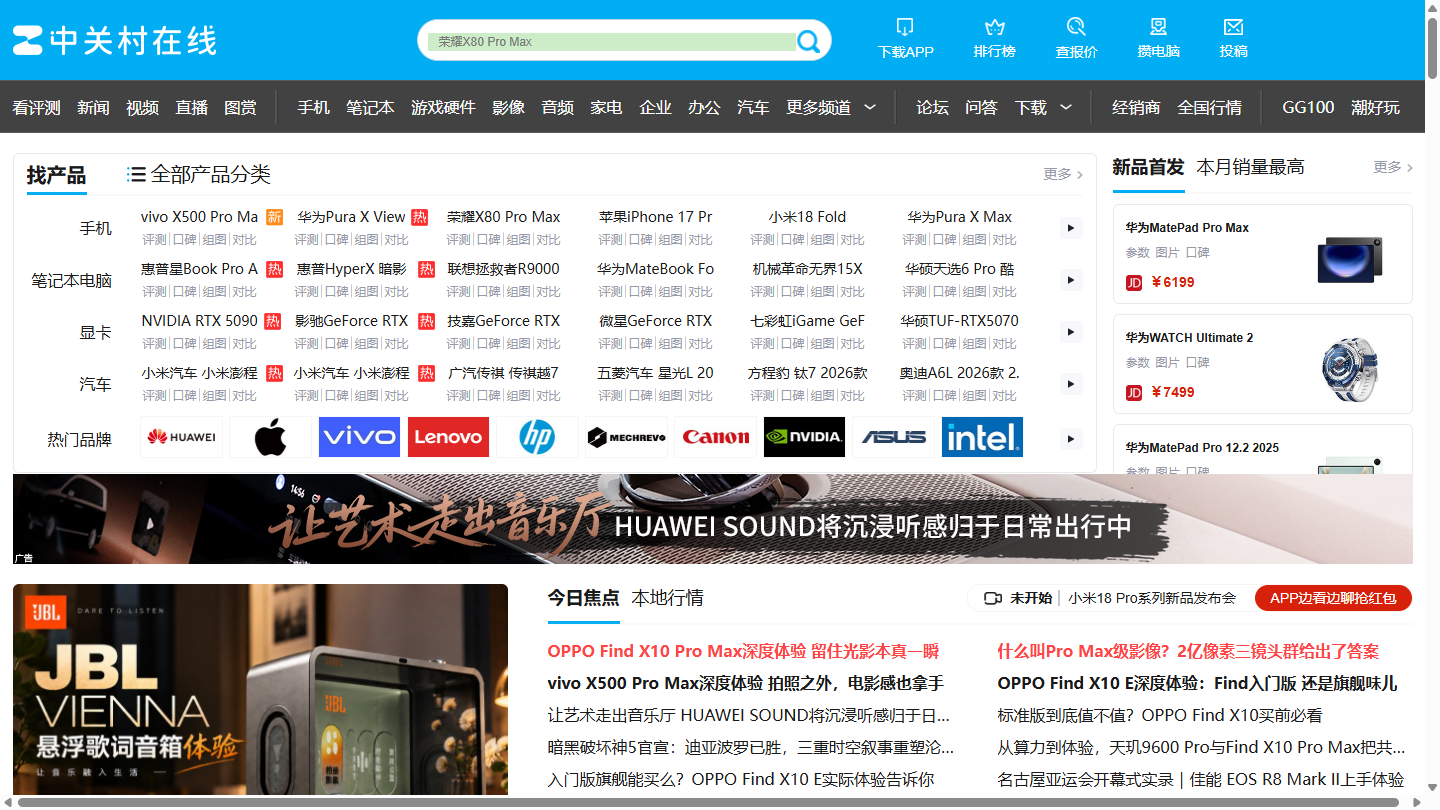This screenshot has width=1440, height=810.
Task: Open the NVIDIA RTX 5090 product link
Action: pos(199,321)
